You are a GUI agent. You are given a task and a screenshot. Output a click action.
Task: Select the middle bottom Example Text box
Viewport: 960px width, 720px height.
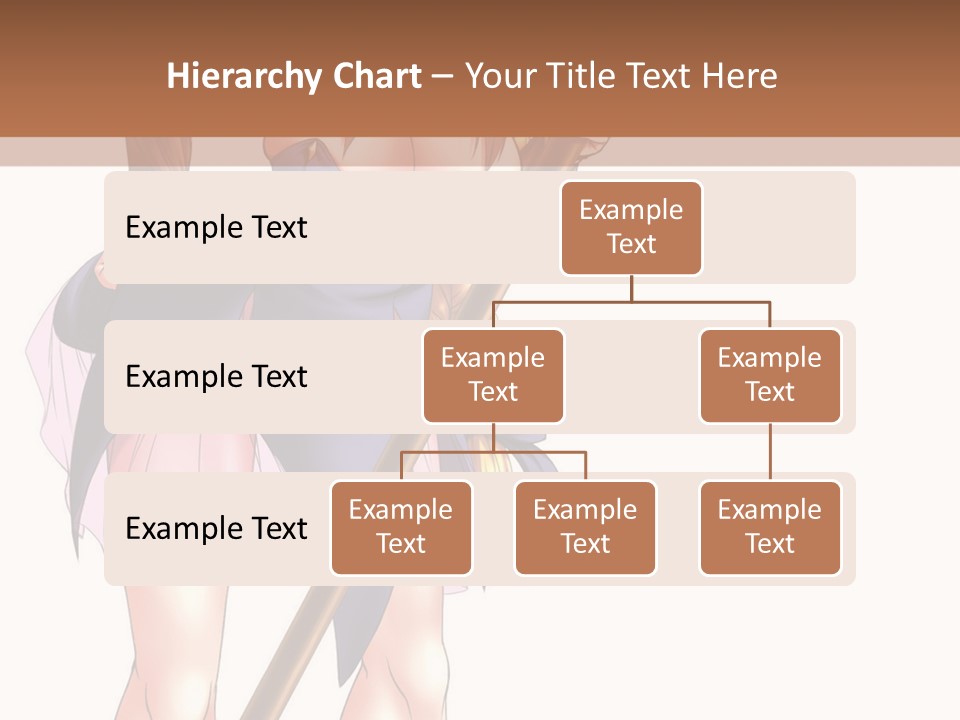585,528
